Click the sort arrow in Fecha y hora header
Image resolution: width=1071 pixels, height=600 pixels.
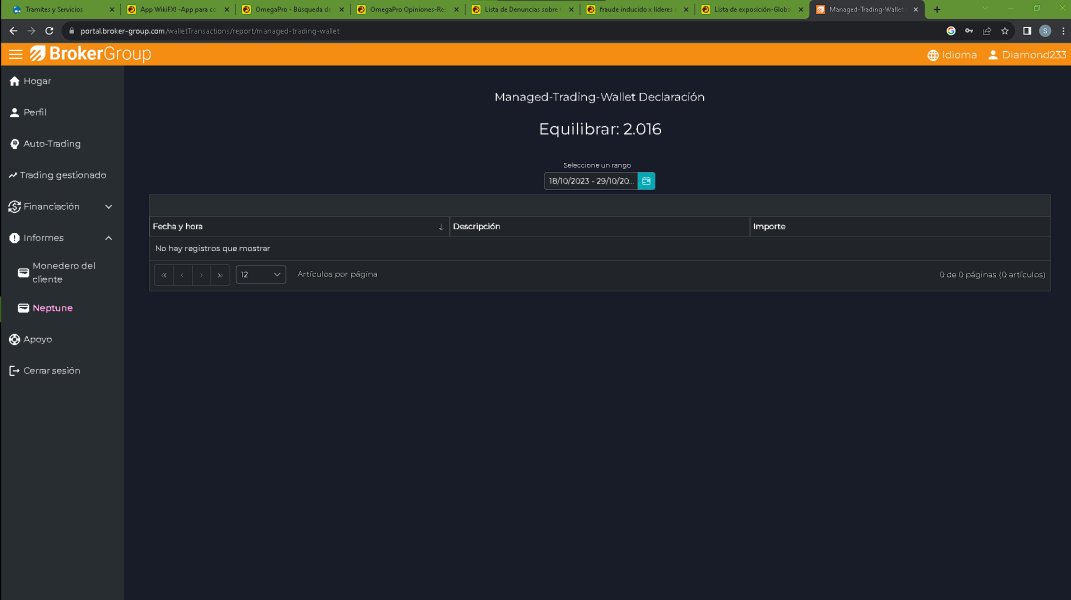441,227
